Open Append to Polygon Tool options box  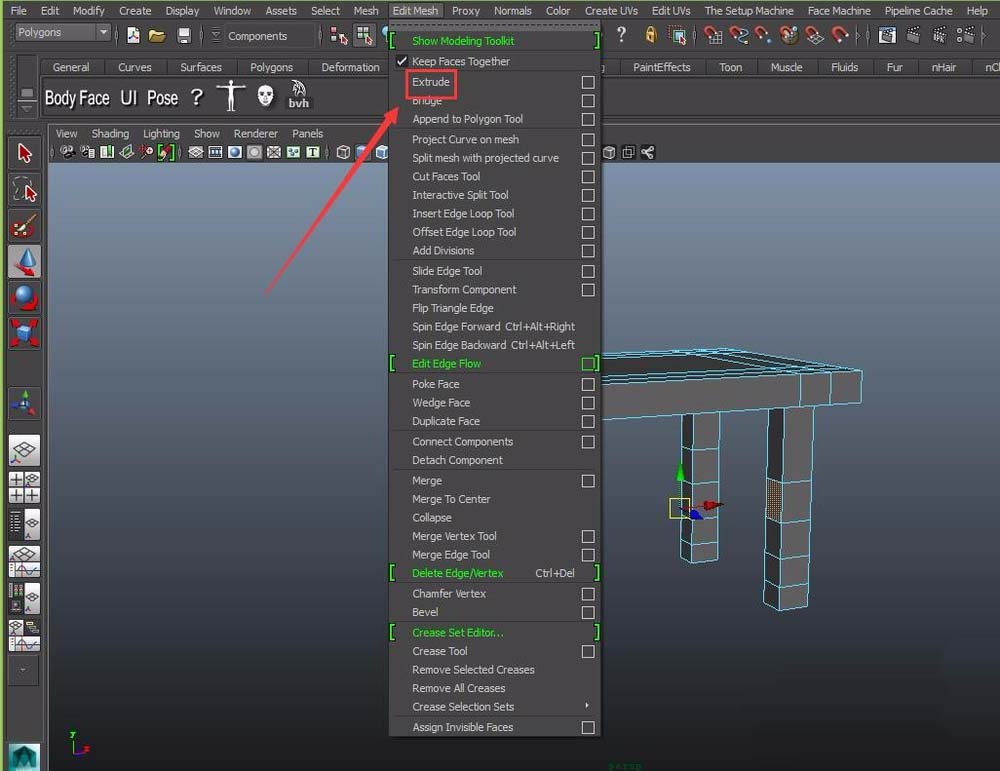pos(588,119)
